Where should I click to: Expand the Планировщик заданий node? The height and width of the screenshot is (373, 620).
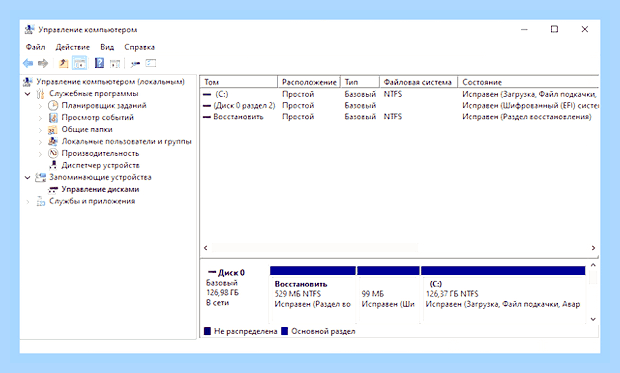point(40,106)
